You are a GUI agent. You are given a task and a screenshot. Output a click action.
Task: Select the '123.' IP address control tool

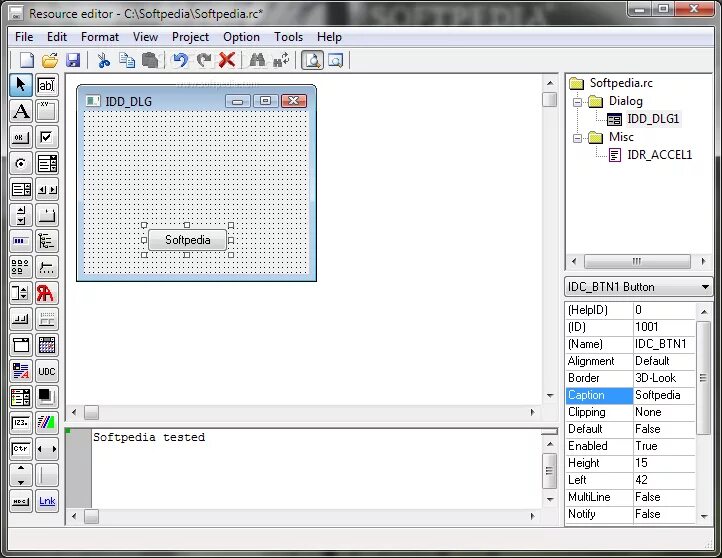point(21,423)
